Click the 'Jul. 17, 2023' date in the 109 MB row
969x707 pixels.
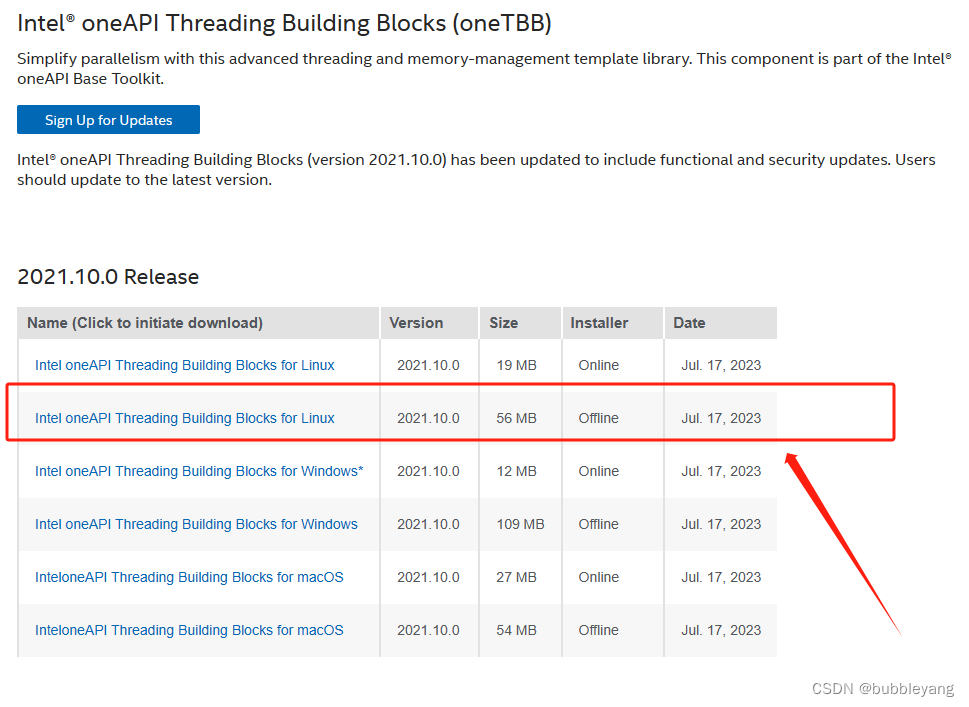(721, 524)
